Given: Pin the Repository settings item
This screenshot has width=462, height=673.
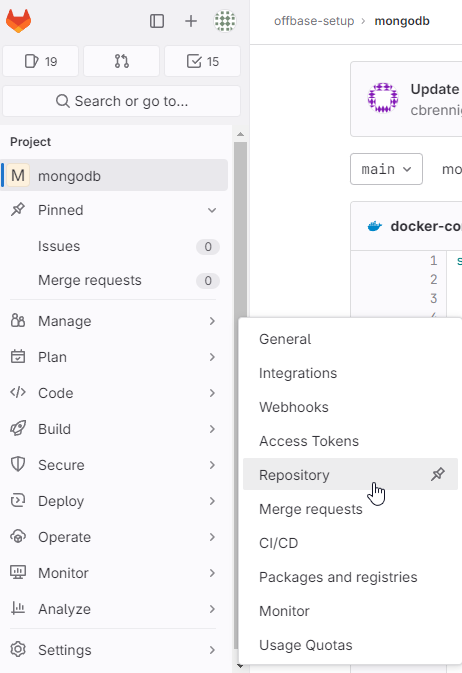Looking at the screenshot, I should tap(438, 474).
